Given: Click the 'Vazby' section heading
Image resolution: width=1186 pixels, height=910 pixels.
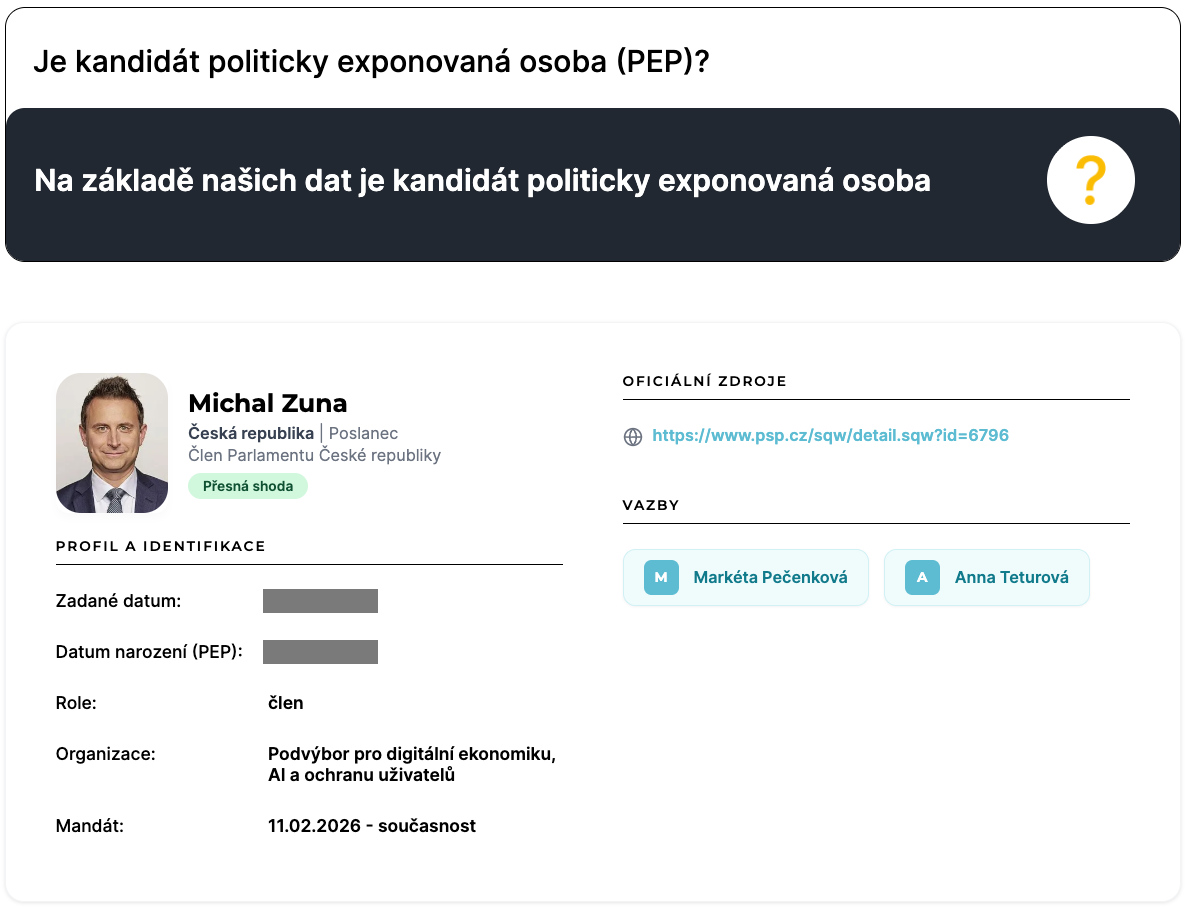Looking at the screenshot, I should click(651, 505).
